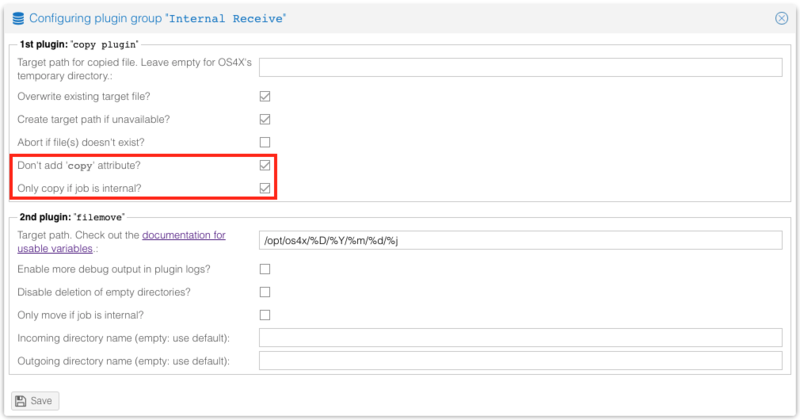Image resolution: width=800 pixels, height=420 pixels.
Task: Click the 1st plugin 'copy plugin' section heading
Action: click(x=78, y=44)
